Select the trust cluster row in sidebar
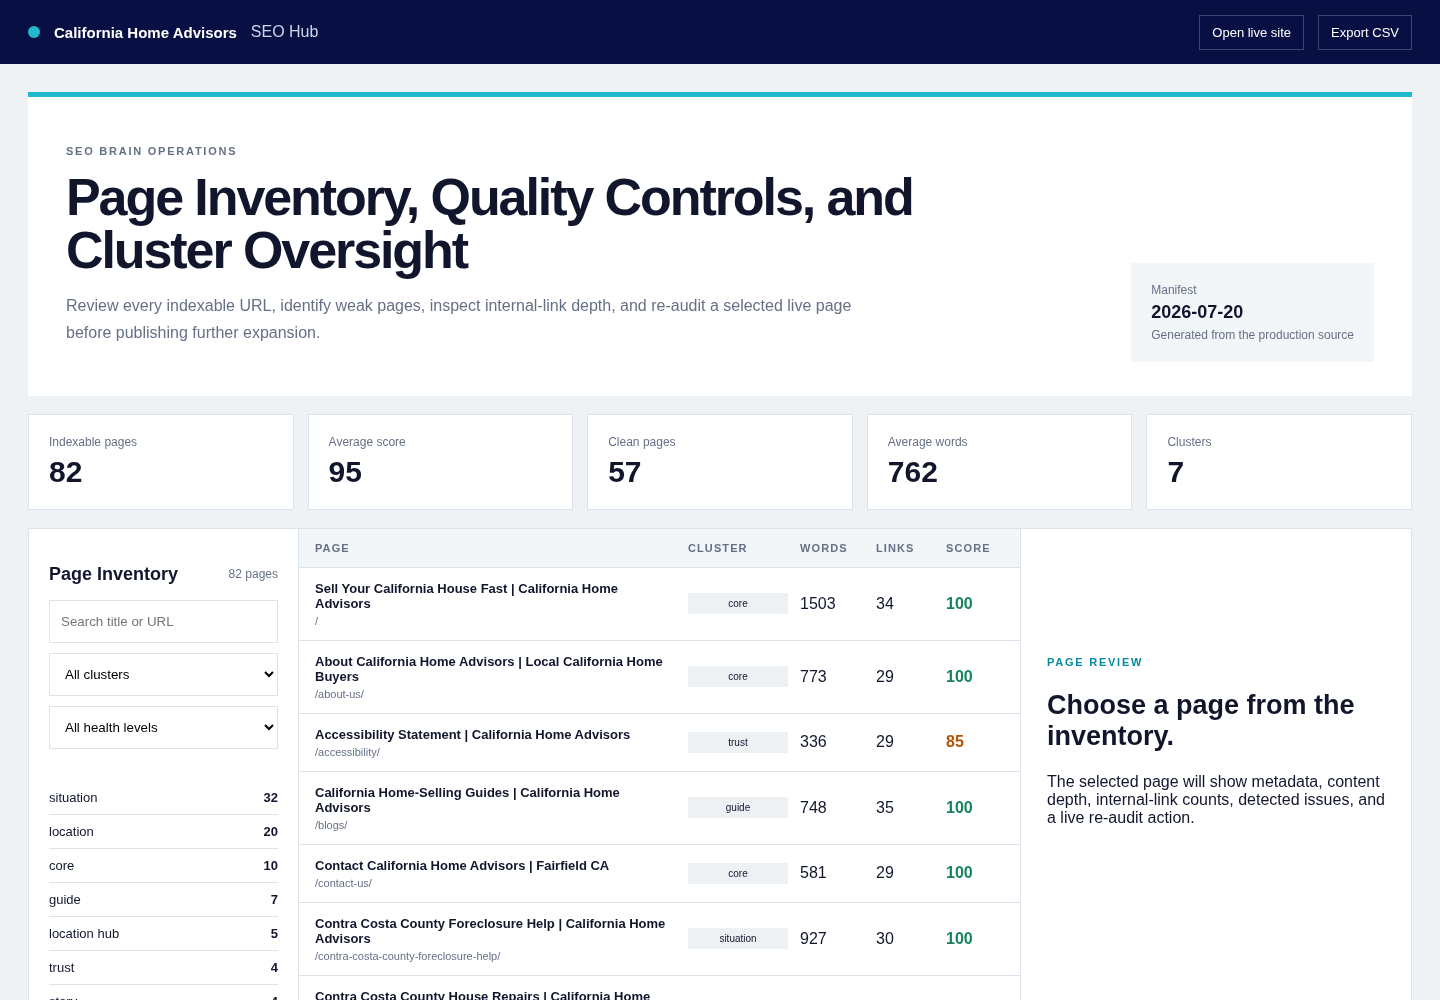The height and width of the screenshot is (1000, 1440). [163, 968]
